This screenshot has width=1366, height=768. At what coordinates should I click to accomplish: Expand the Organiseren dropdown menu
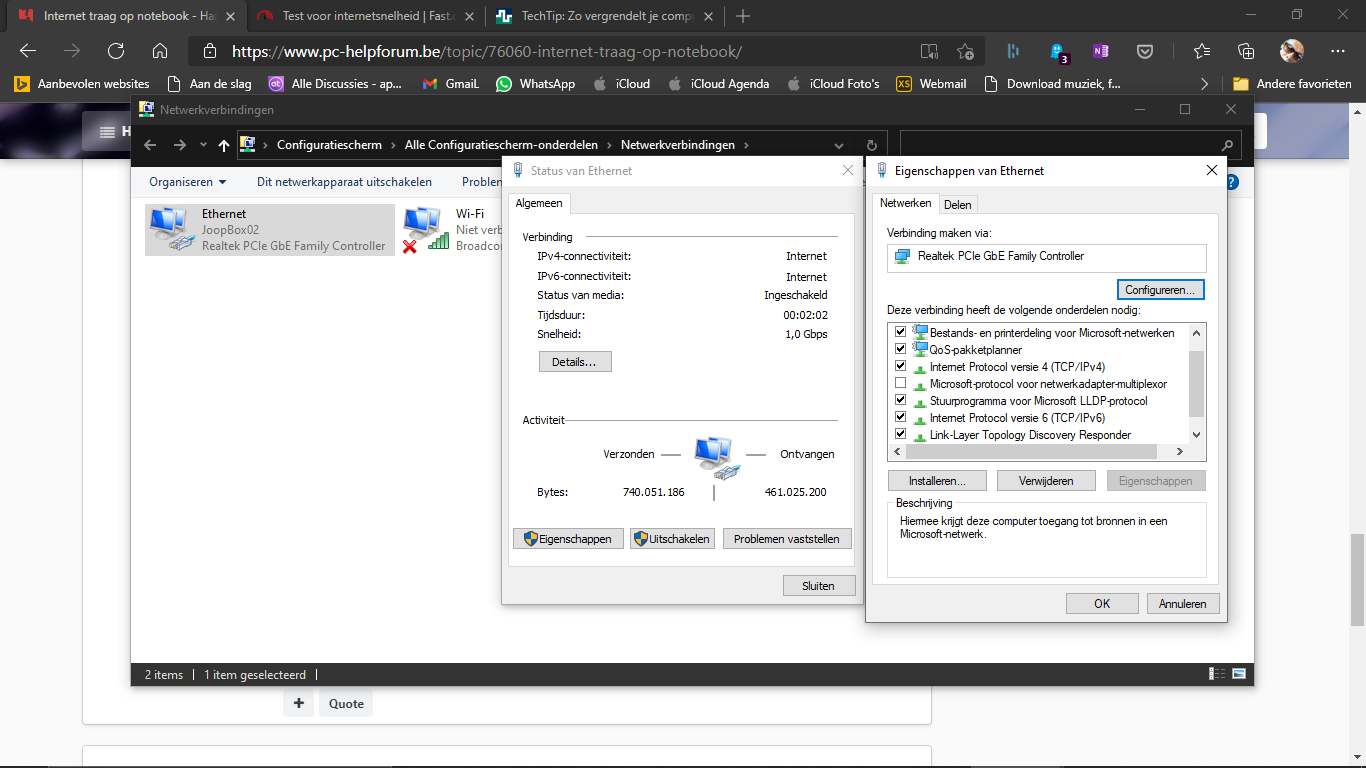188,182
